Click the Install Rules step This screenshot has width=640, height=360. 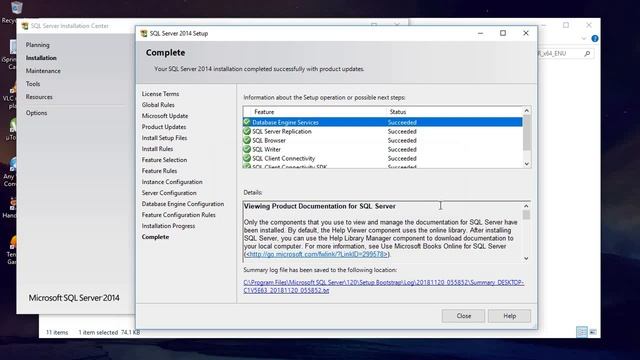pyautogui.click(x=157, y=149)
